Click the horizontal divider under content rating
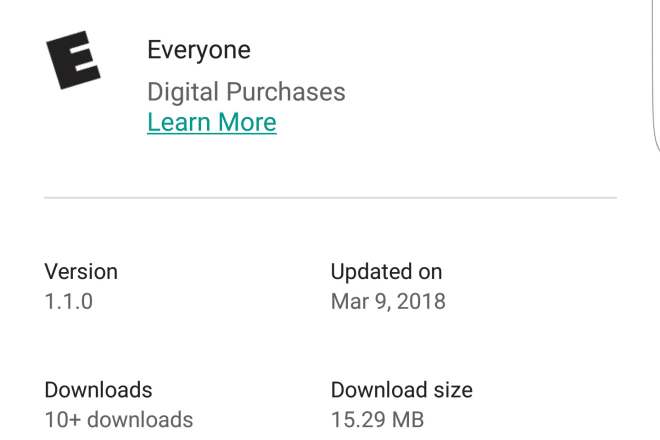Image resolution: width=660 pixels, height=440 pixels. pyautogui.click(x=330, y=197)
